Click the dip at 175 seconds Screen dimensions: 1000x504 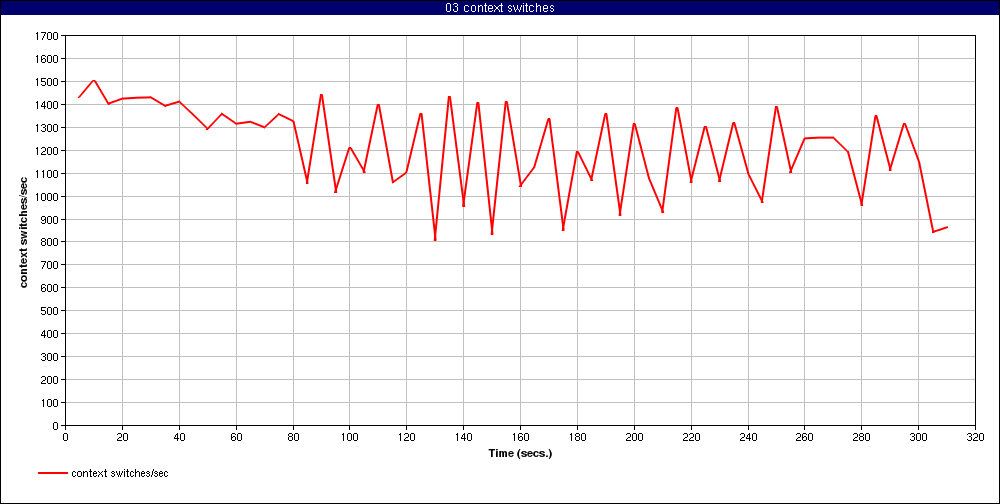tap(563, 229)
